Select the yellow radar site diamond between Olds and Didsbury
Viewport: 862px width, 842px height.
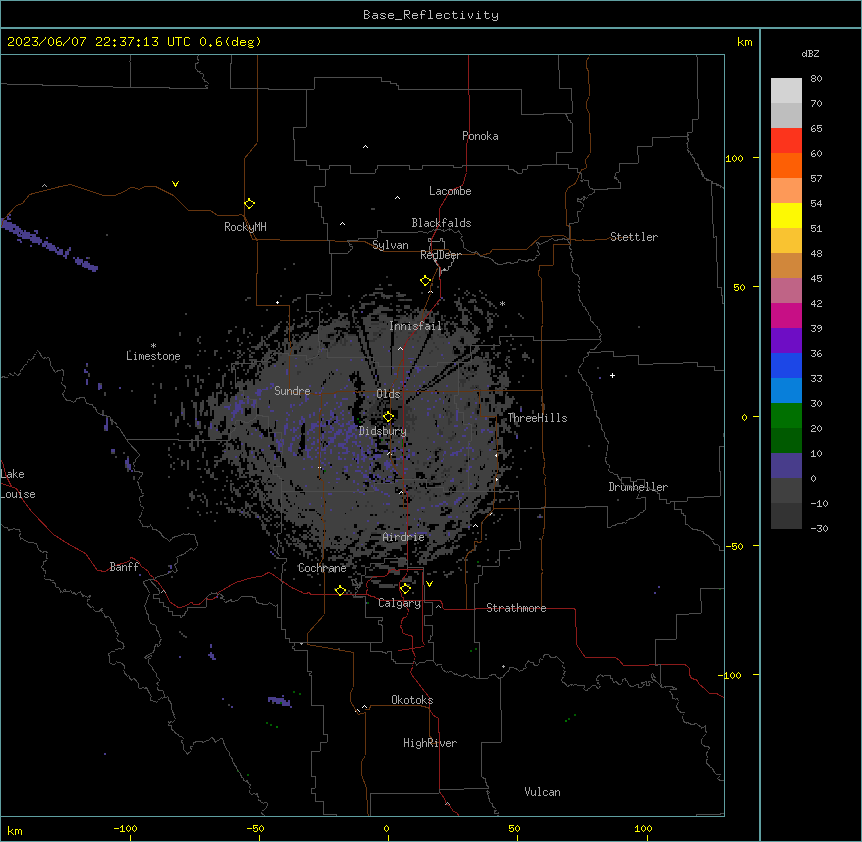[x=388, y=417]
